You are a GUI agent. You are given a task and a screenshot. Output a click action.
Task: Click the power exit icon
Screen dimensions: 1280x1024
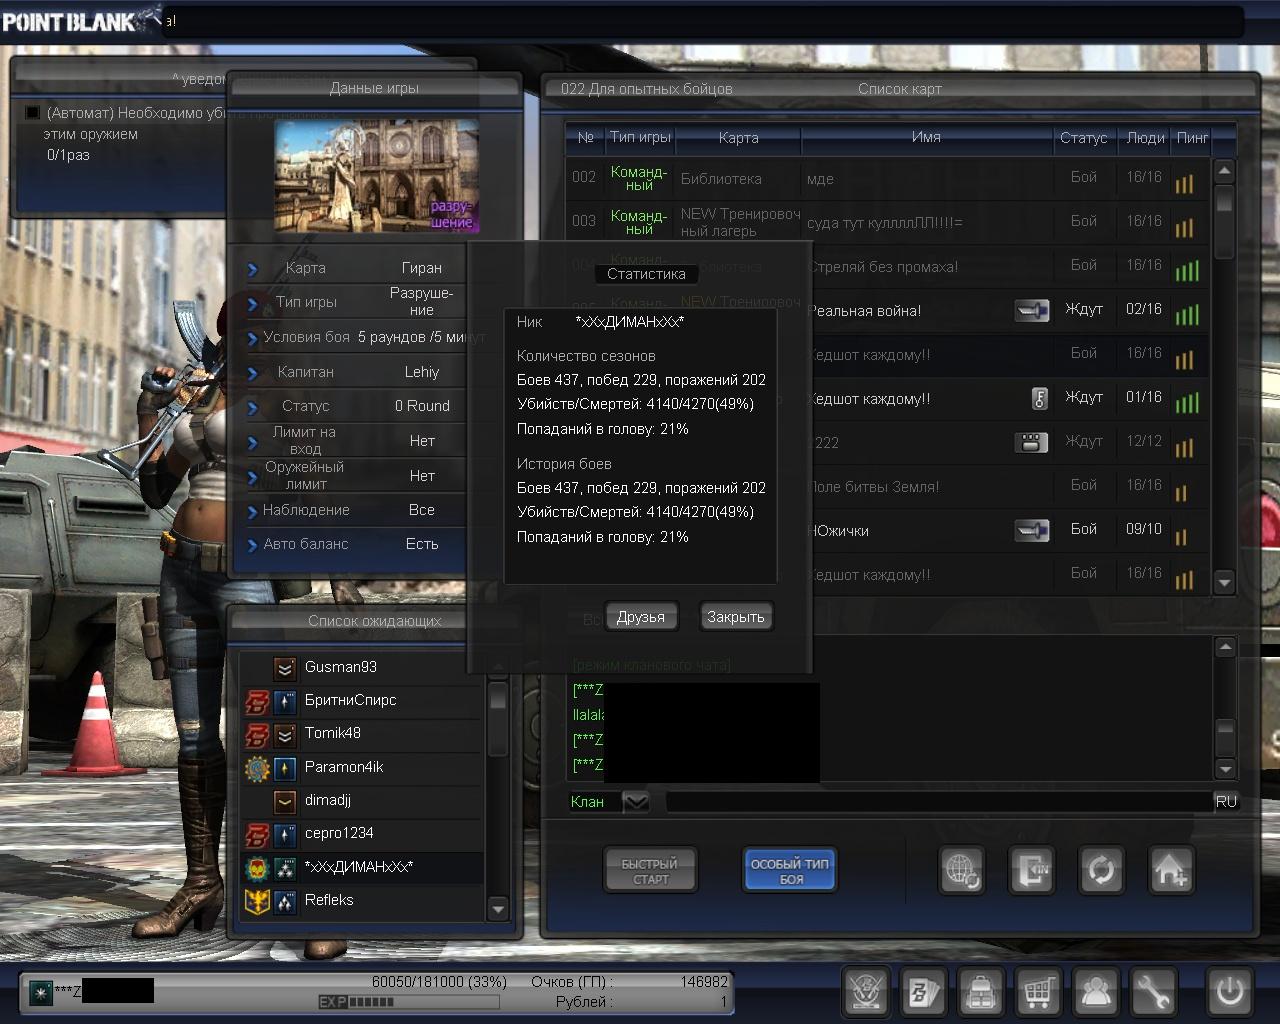pyautogui.click(x=1230, y=992)
